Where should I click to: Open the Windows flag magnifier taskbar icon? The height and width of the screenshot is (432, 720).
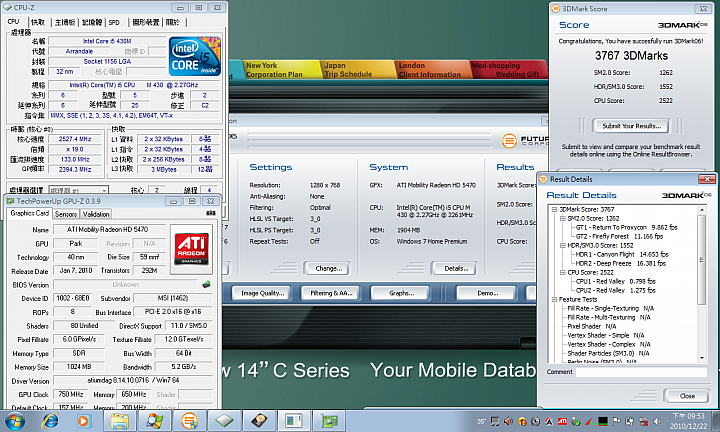click(154, 421)
